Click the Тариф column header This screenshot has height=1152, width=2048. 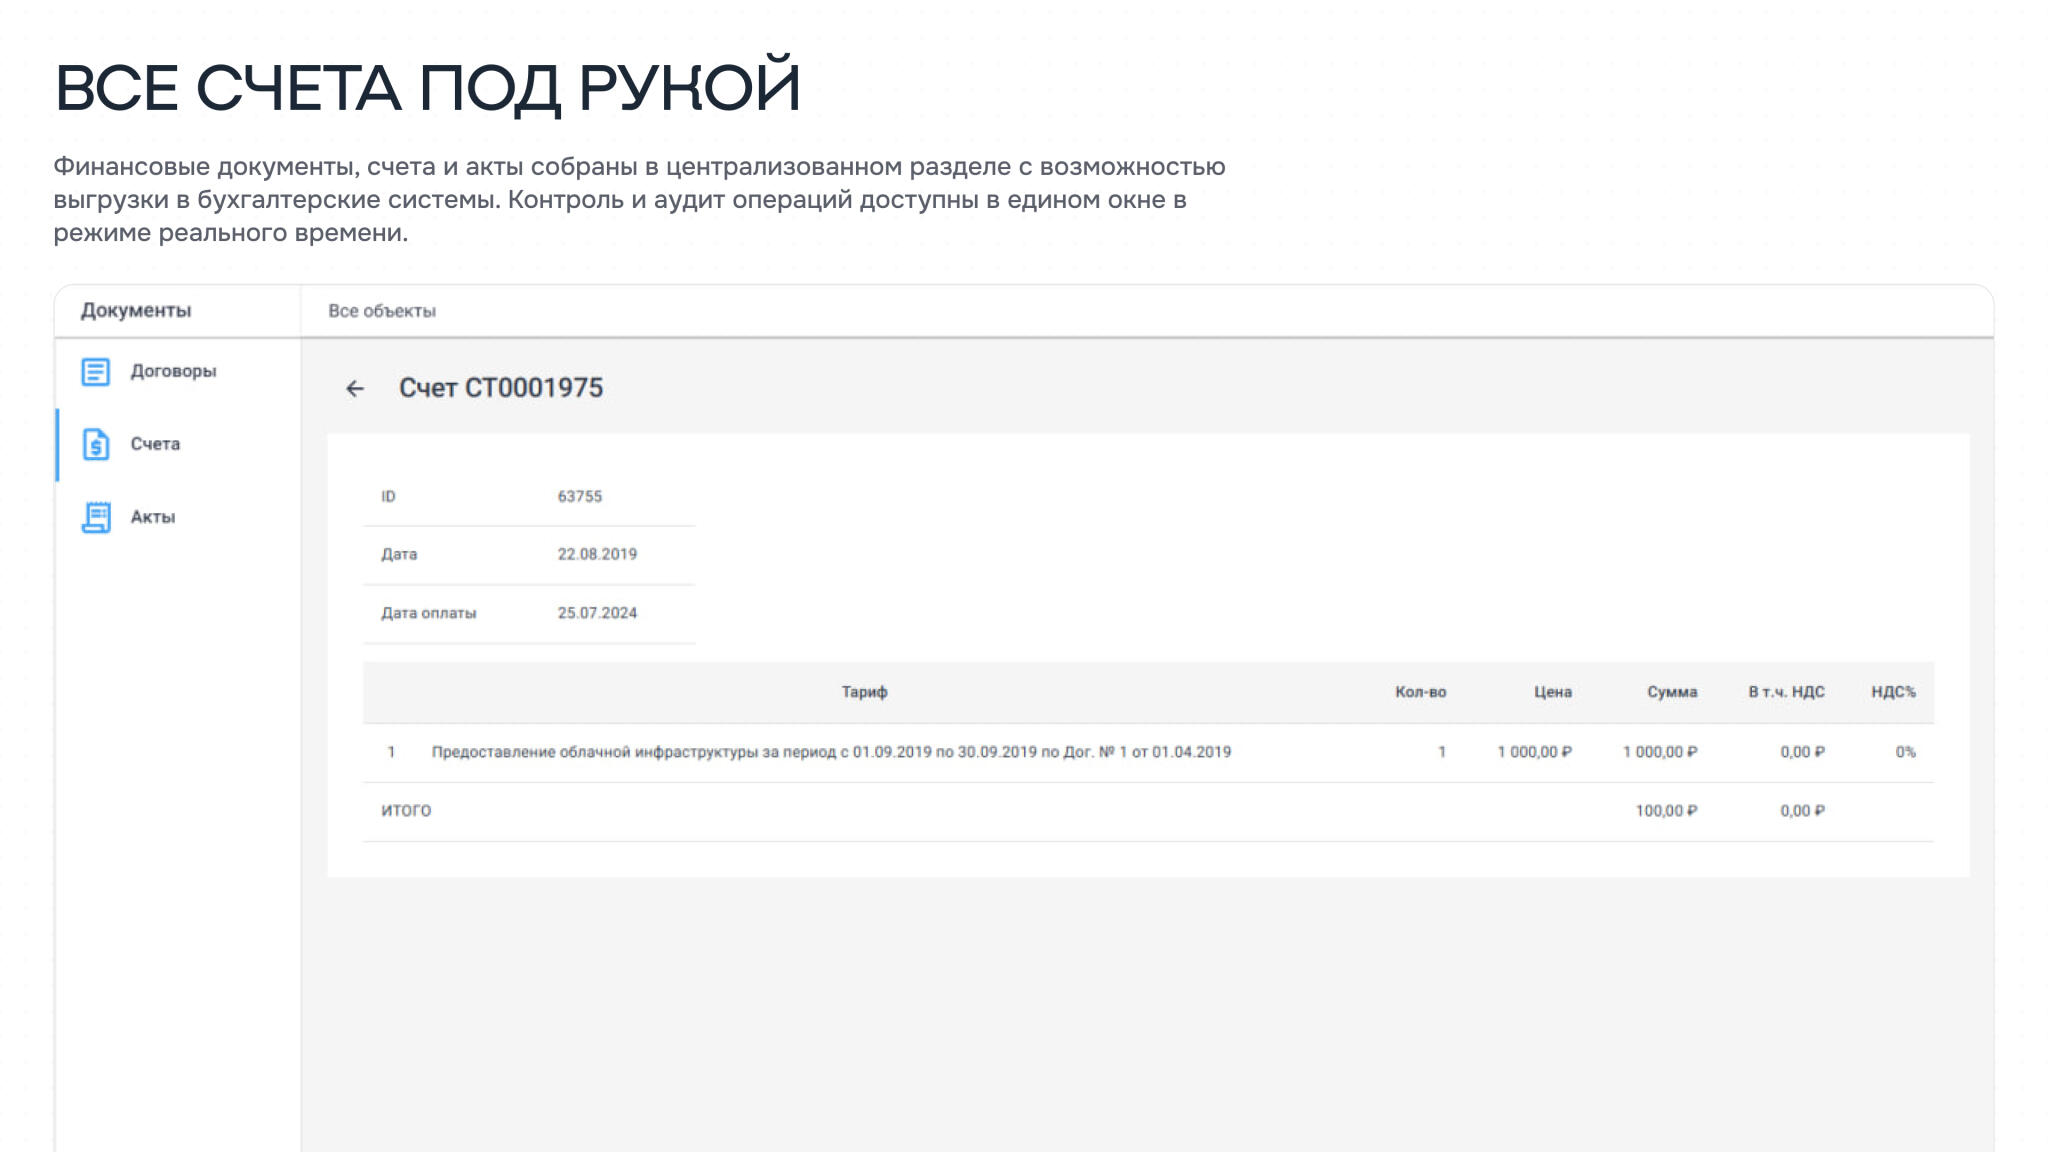click(864, 692)
